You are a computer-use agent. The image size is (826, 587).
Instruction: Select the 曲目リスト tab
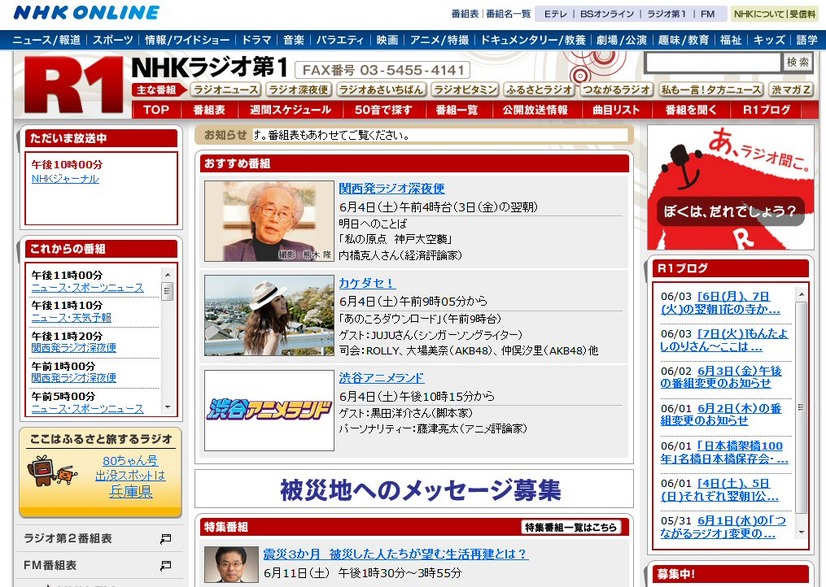tap(616, 110)
